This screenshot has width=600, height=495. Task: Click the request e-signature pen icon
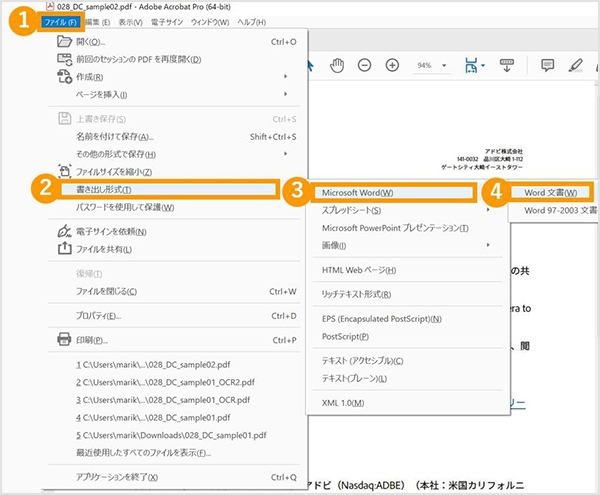64,231
